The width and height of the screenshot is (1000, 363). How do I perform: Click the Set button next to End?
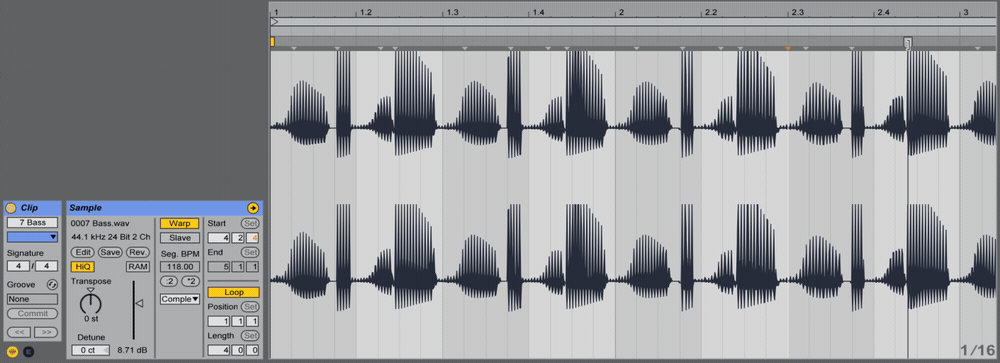click(x=250, y=252)
